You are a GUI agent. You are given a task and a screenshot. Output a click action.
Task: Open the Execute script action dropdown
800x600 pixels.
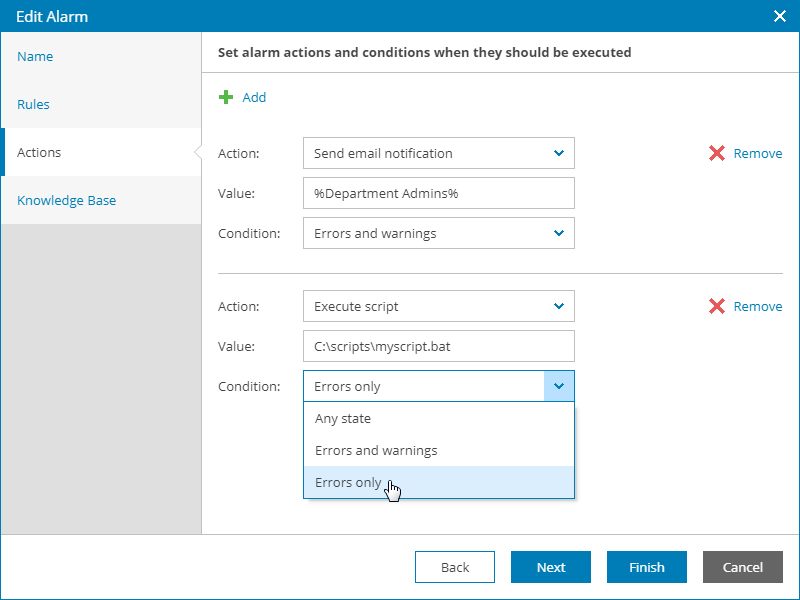(x=558, y=306)
